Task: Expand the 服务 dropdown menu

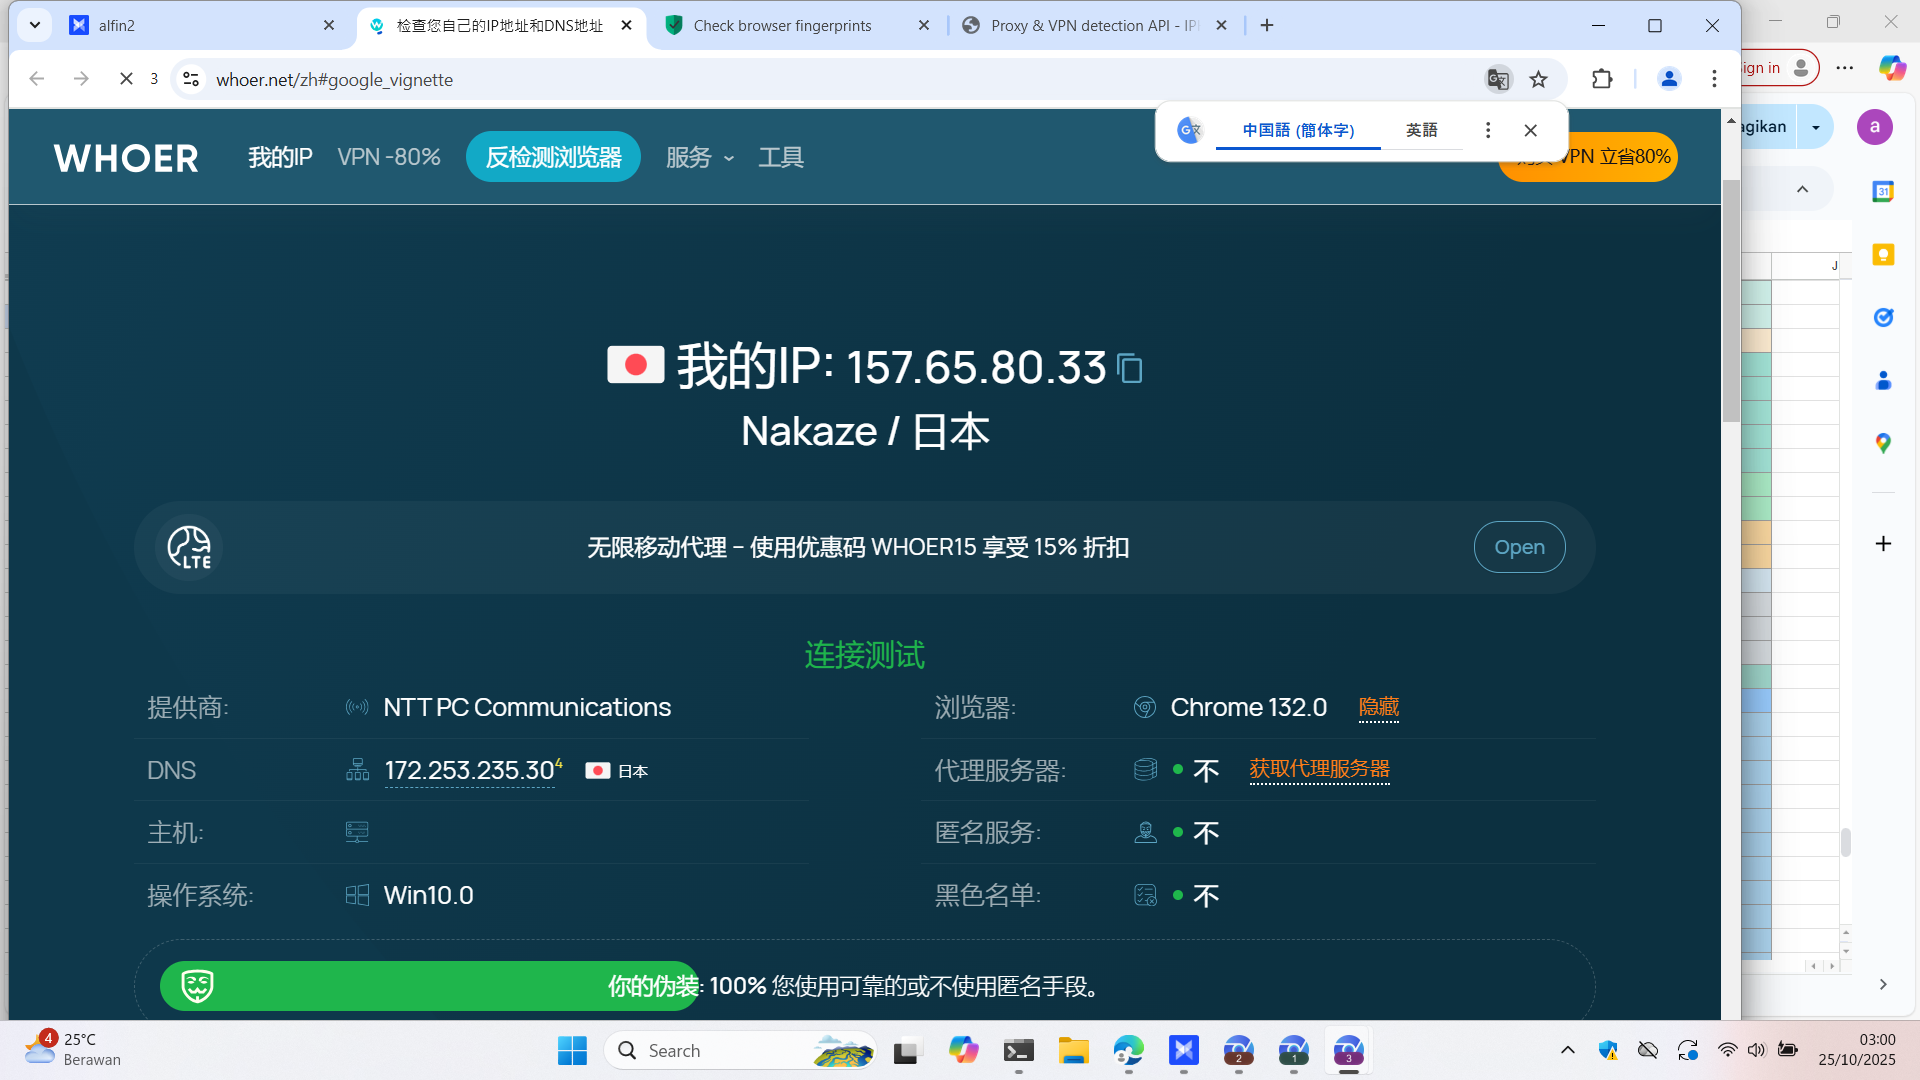Action: [x=700, y=157]
